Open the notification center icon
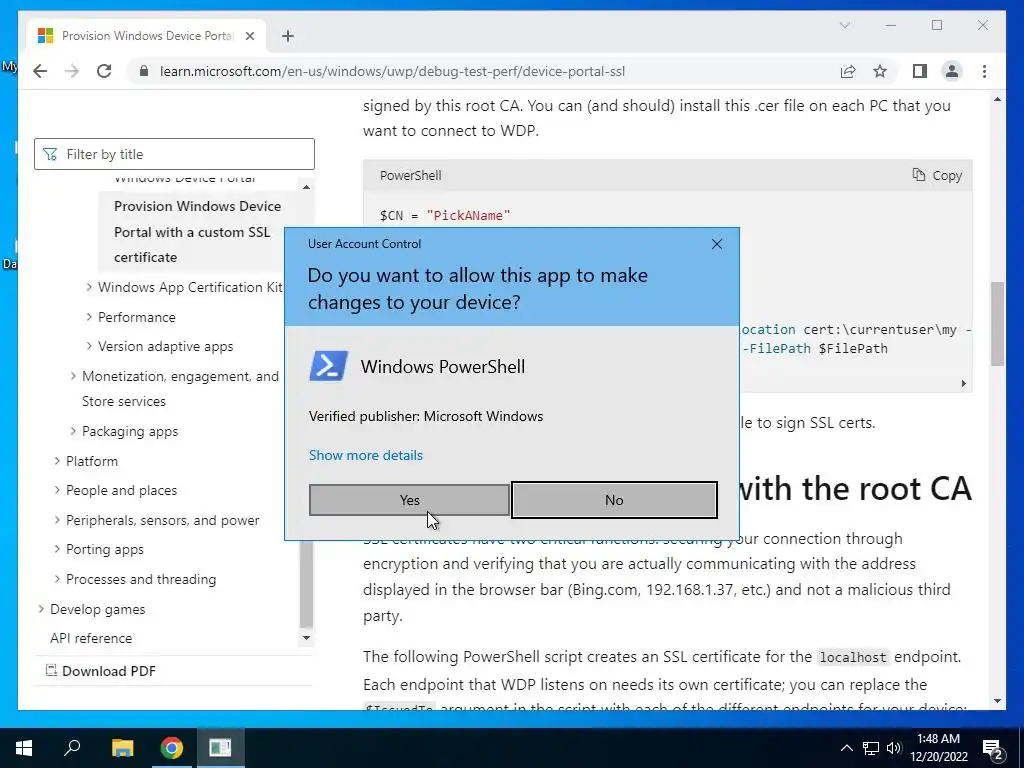Screen dimensions: 1024x768 [x=992, y=748]
